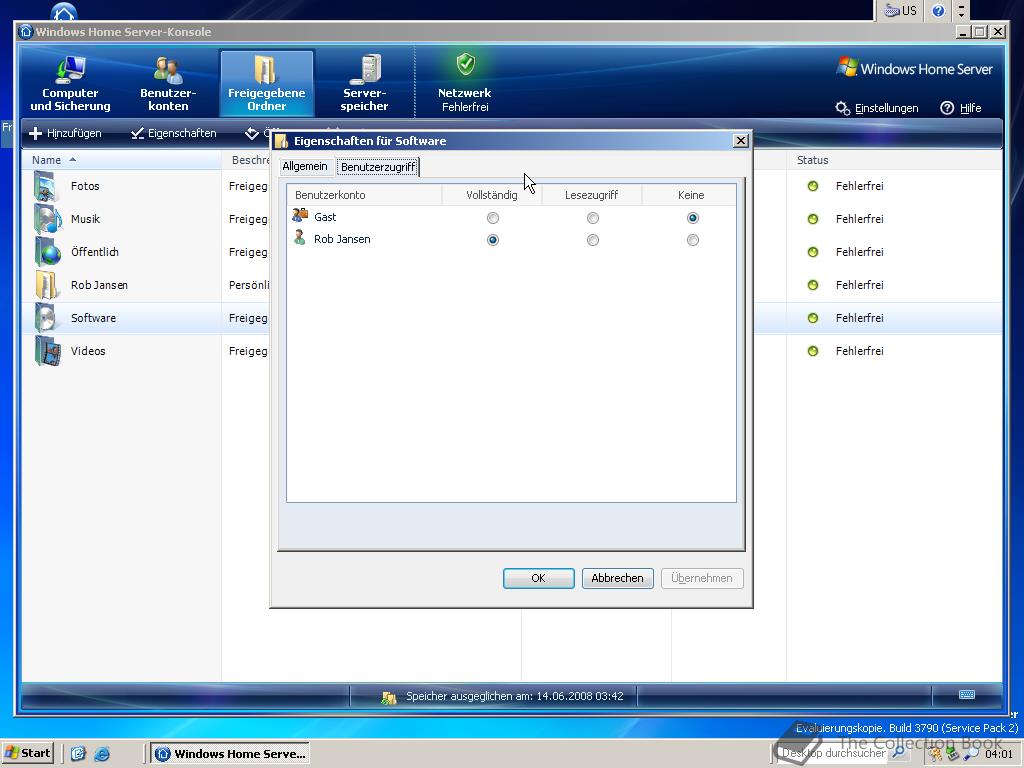Click the Übernehmen button
Screen dimensions: 1024x768
point(702,578)
